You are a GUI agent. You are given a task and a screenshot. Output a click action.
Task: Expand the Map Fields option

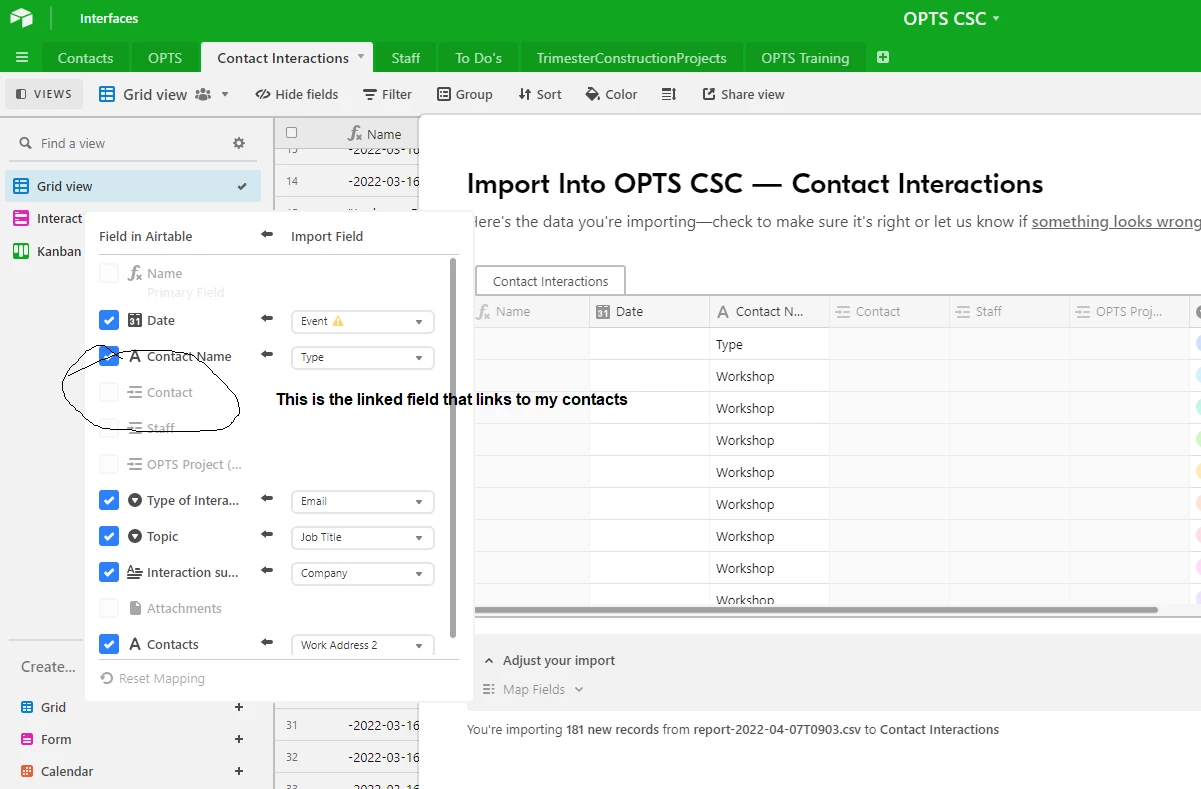tap(533, 689)
